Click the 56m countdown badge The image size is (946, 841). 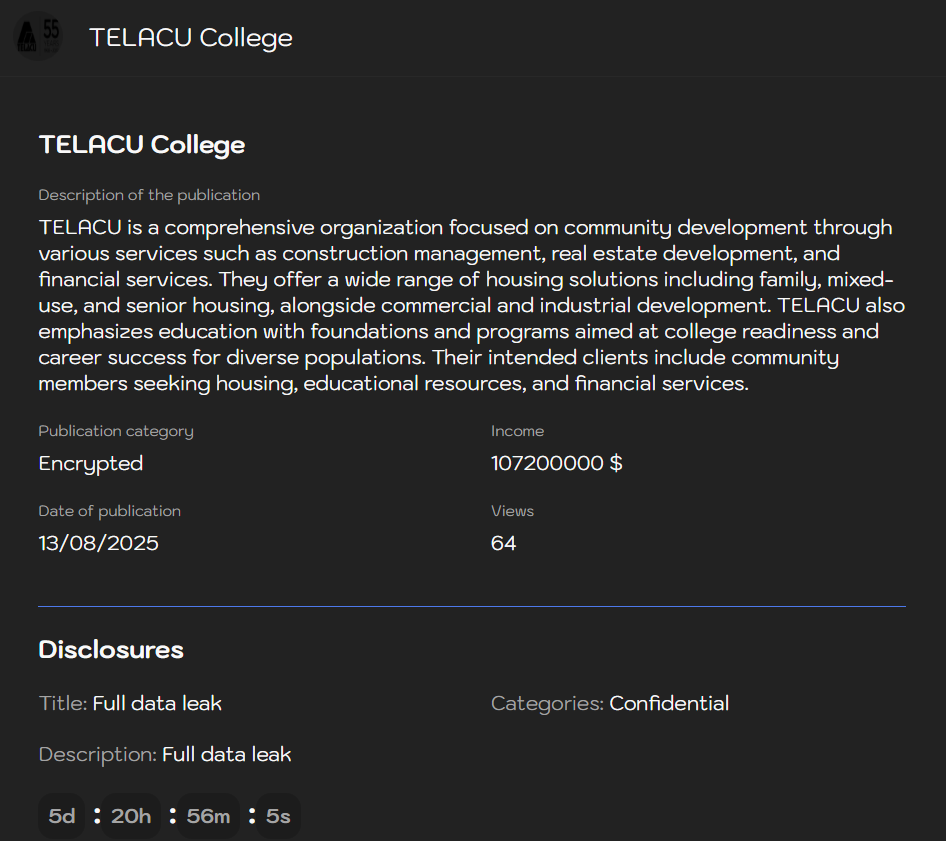pyautogui.click(x=207, y=816)
